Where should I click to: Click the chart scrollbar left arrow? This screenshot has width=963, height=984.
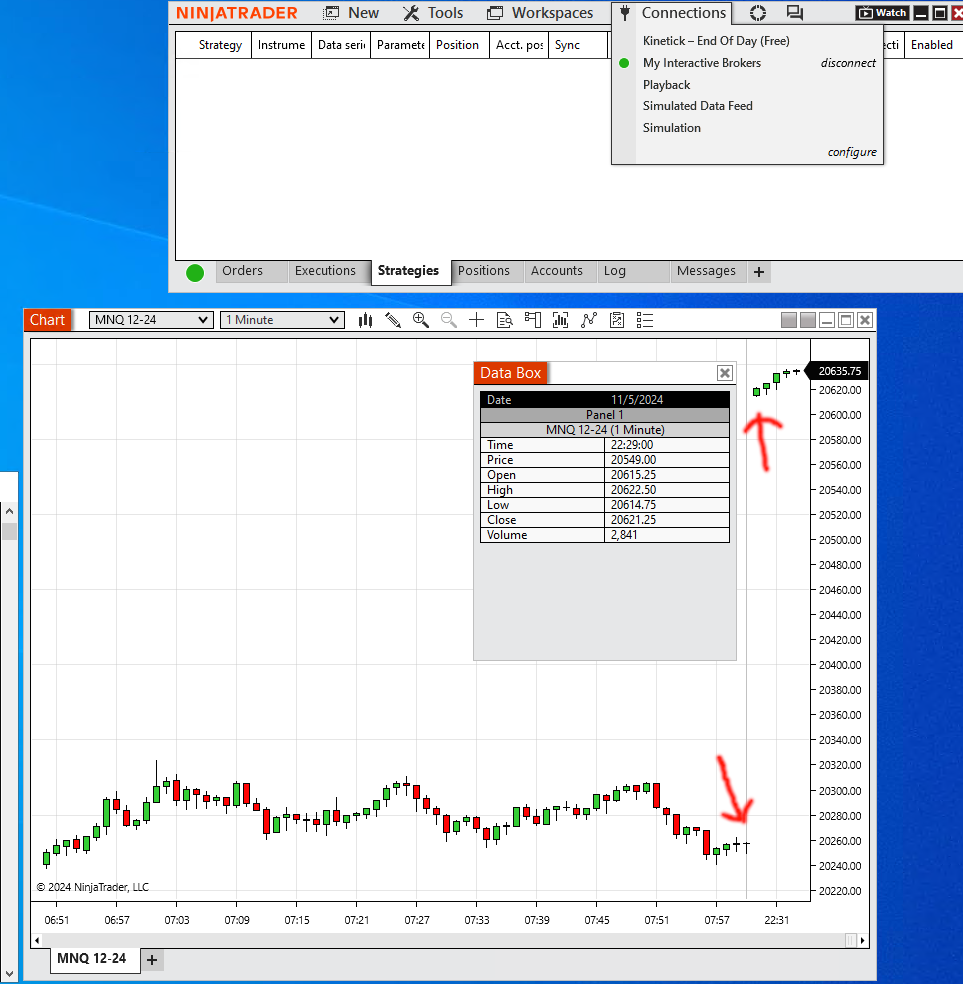tap(37, 941)
